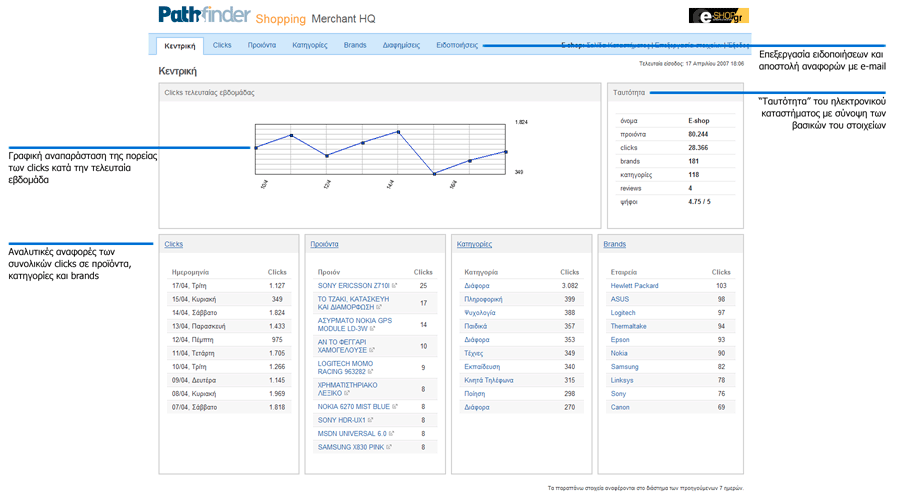Viewport: 900px width, 501px height.
Task: Open the Hewlett Packard brand link
Action: (634, 285)
